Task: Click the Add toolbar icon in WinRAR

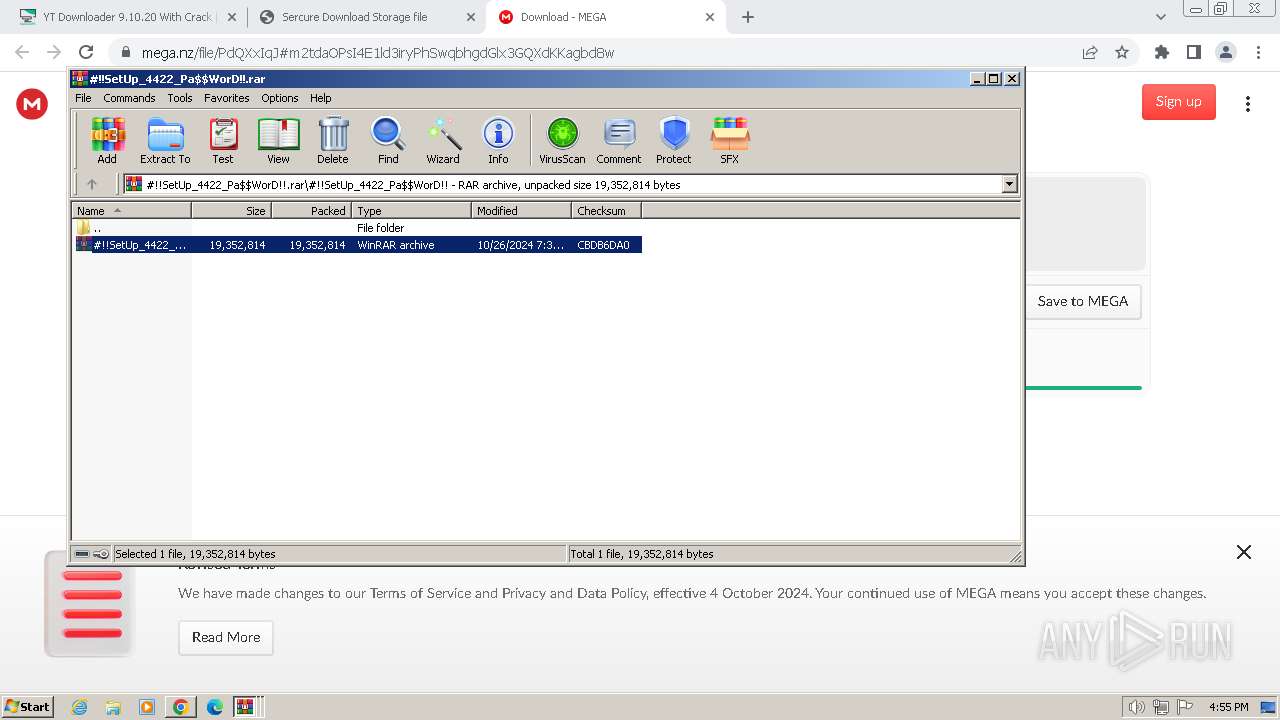Action: point(107,140)
